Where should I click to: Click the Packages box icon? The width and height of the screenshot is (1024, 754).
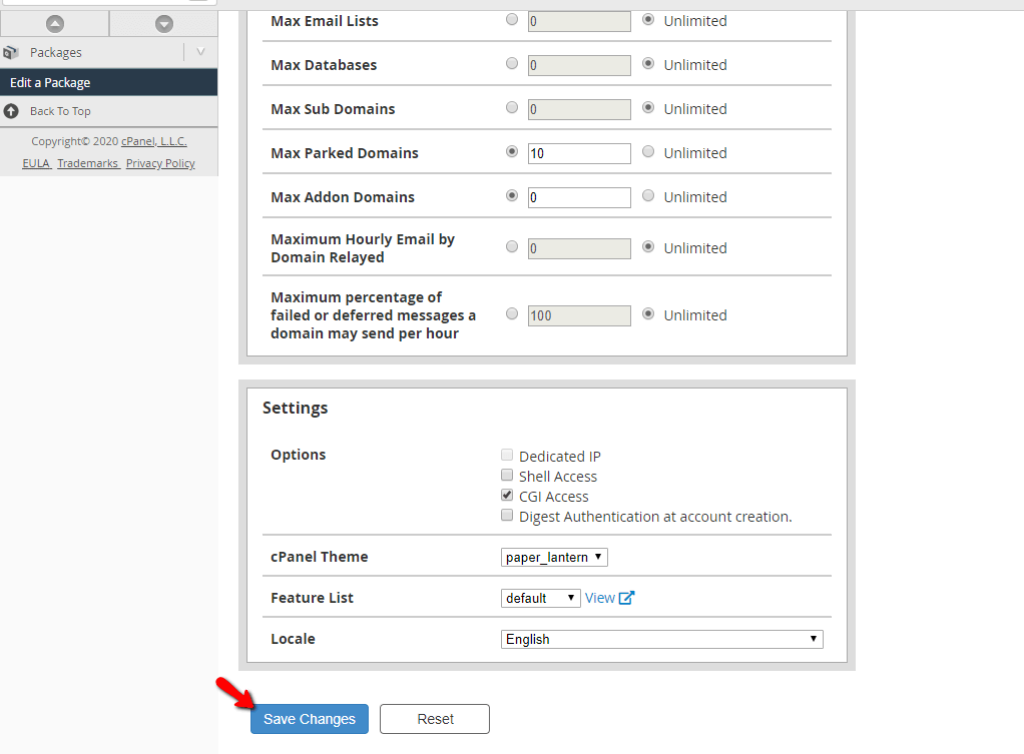point(10,52)
